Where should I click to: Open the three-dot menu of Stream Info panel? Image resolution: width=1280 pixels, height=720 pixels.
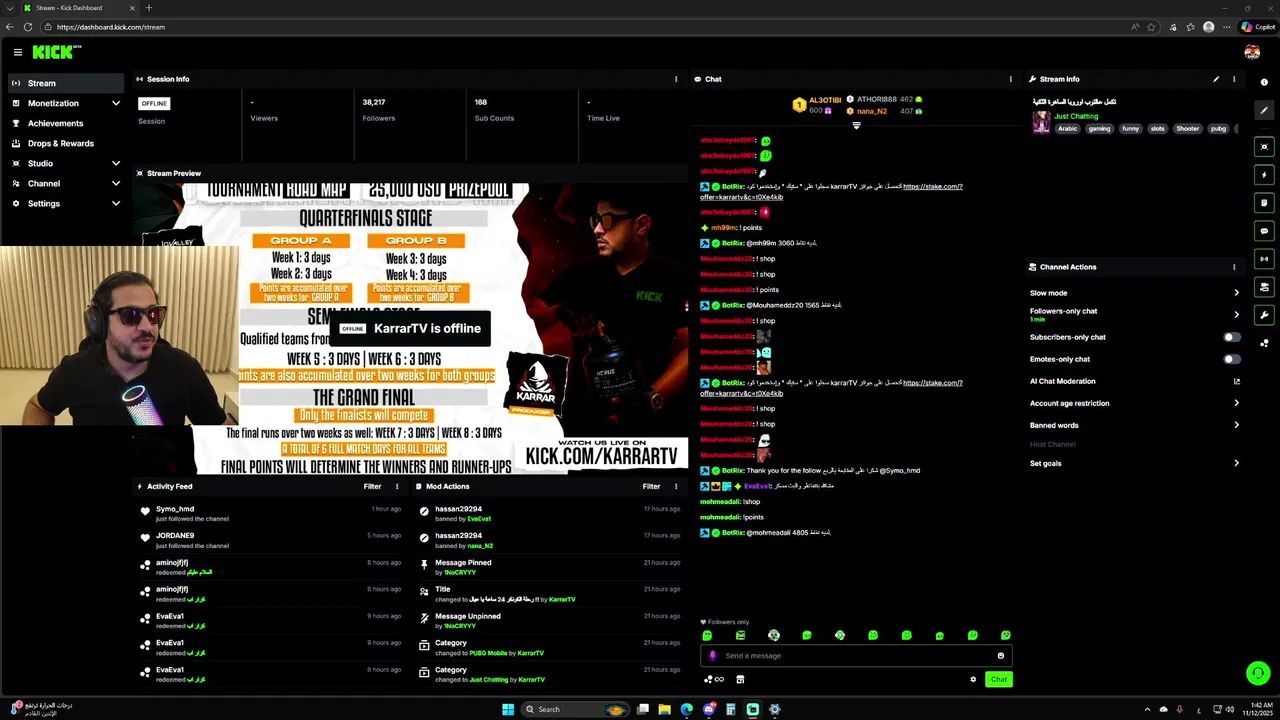pos(1234,79)
